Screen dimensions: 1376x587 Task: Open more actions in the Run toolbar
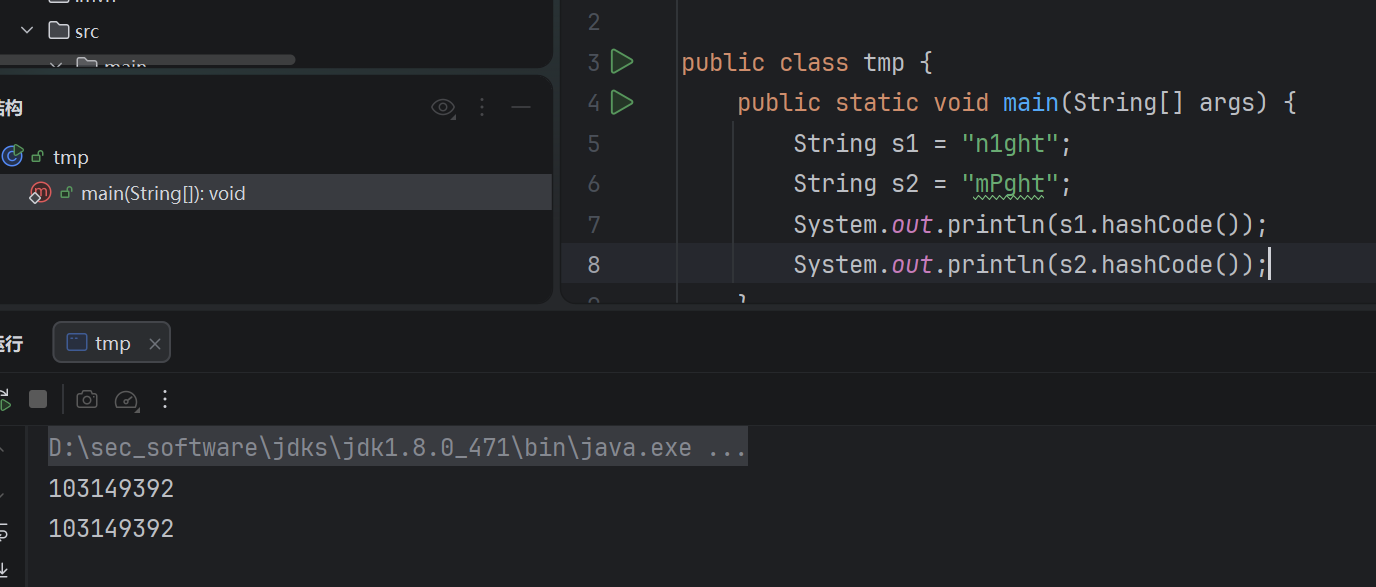point(166,400)
